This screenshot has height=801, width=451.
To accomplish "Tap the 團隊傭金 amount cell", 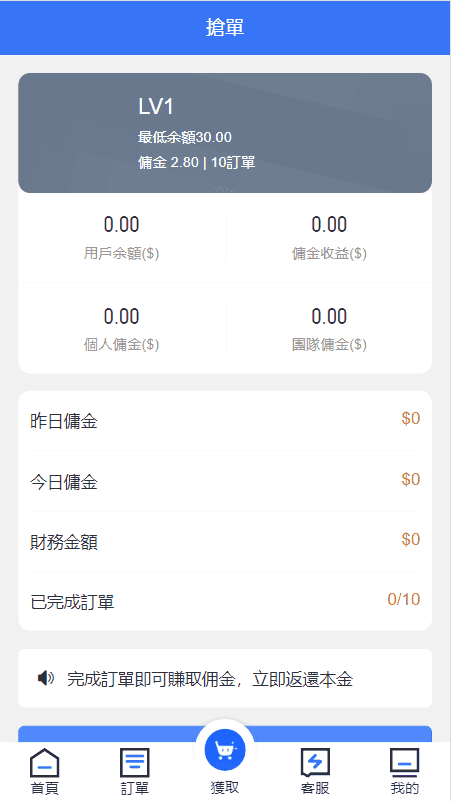I will pos(329,328).
